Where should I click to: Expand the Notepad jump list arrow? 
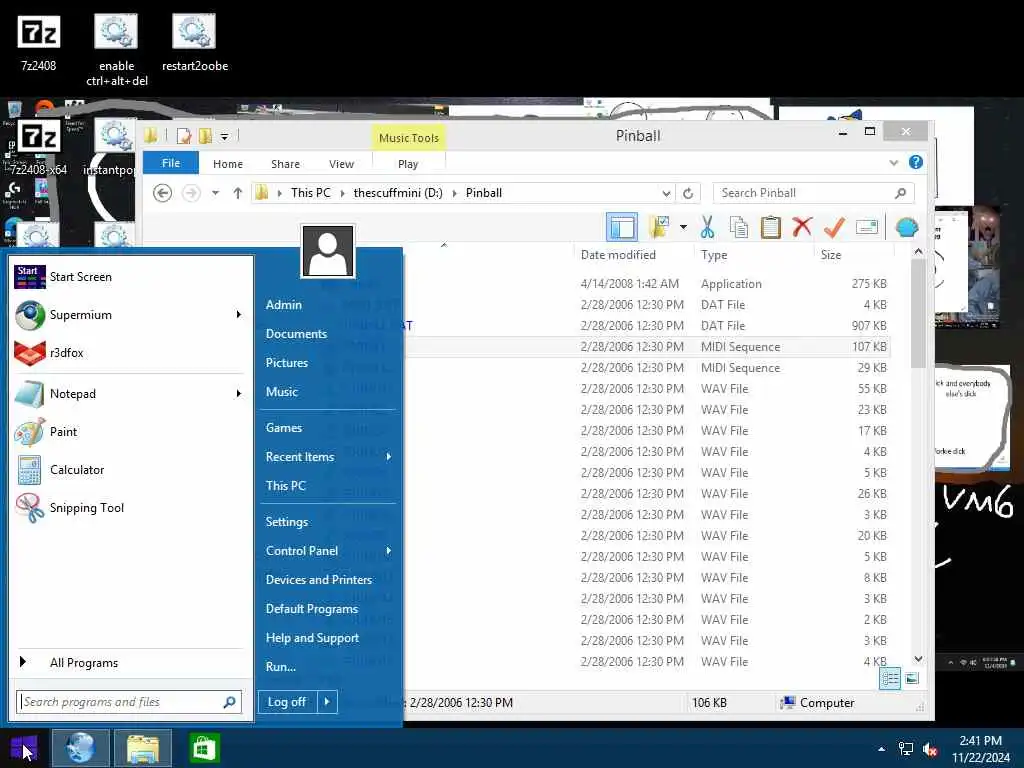pos(238,394)
